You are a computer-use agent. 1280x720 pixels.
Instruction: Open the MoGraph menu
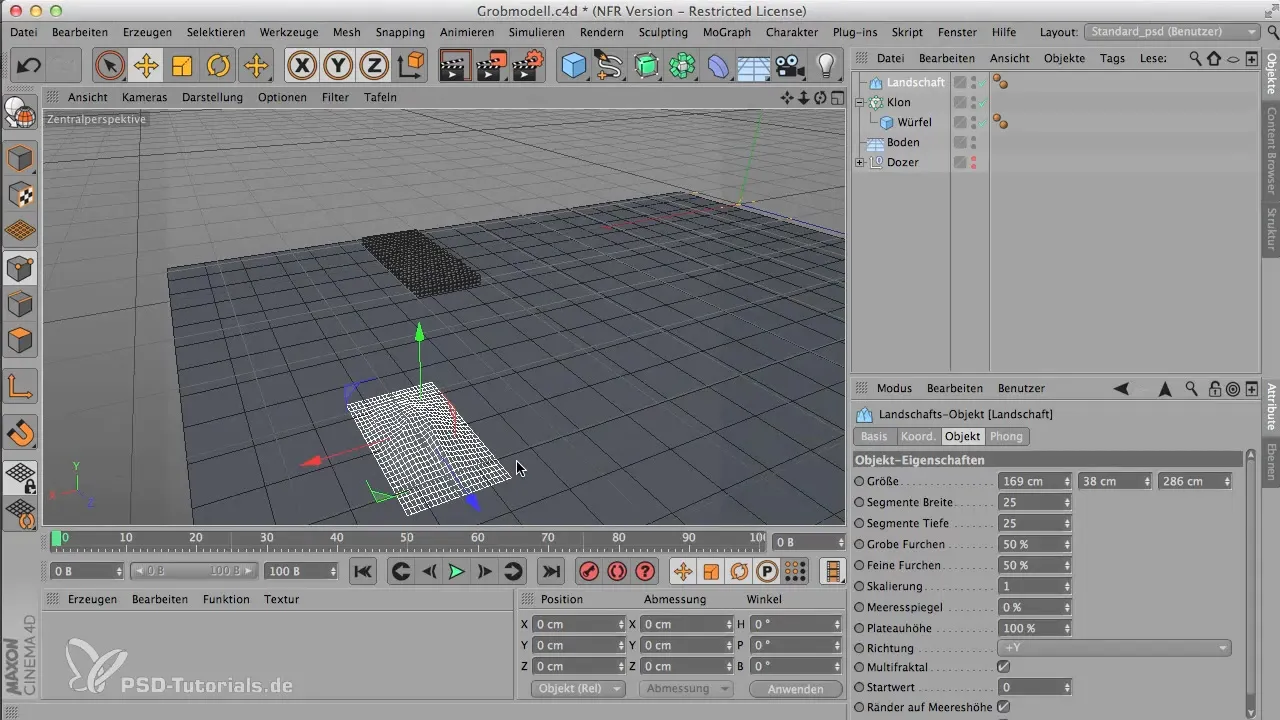[727, 32]
